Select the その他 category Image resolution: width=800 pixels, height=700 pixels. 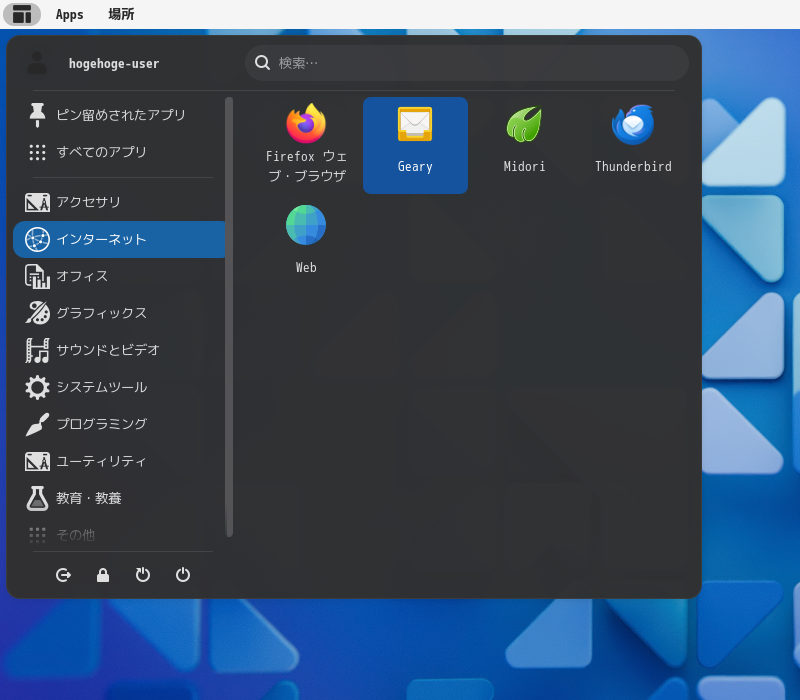(x=119, y=535)
